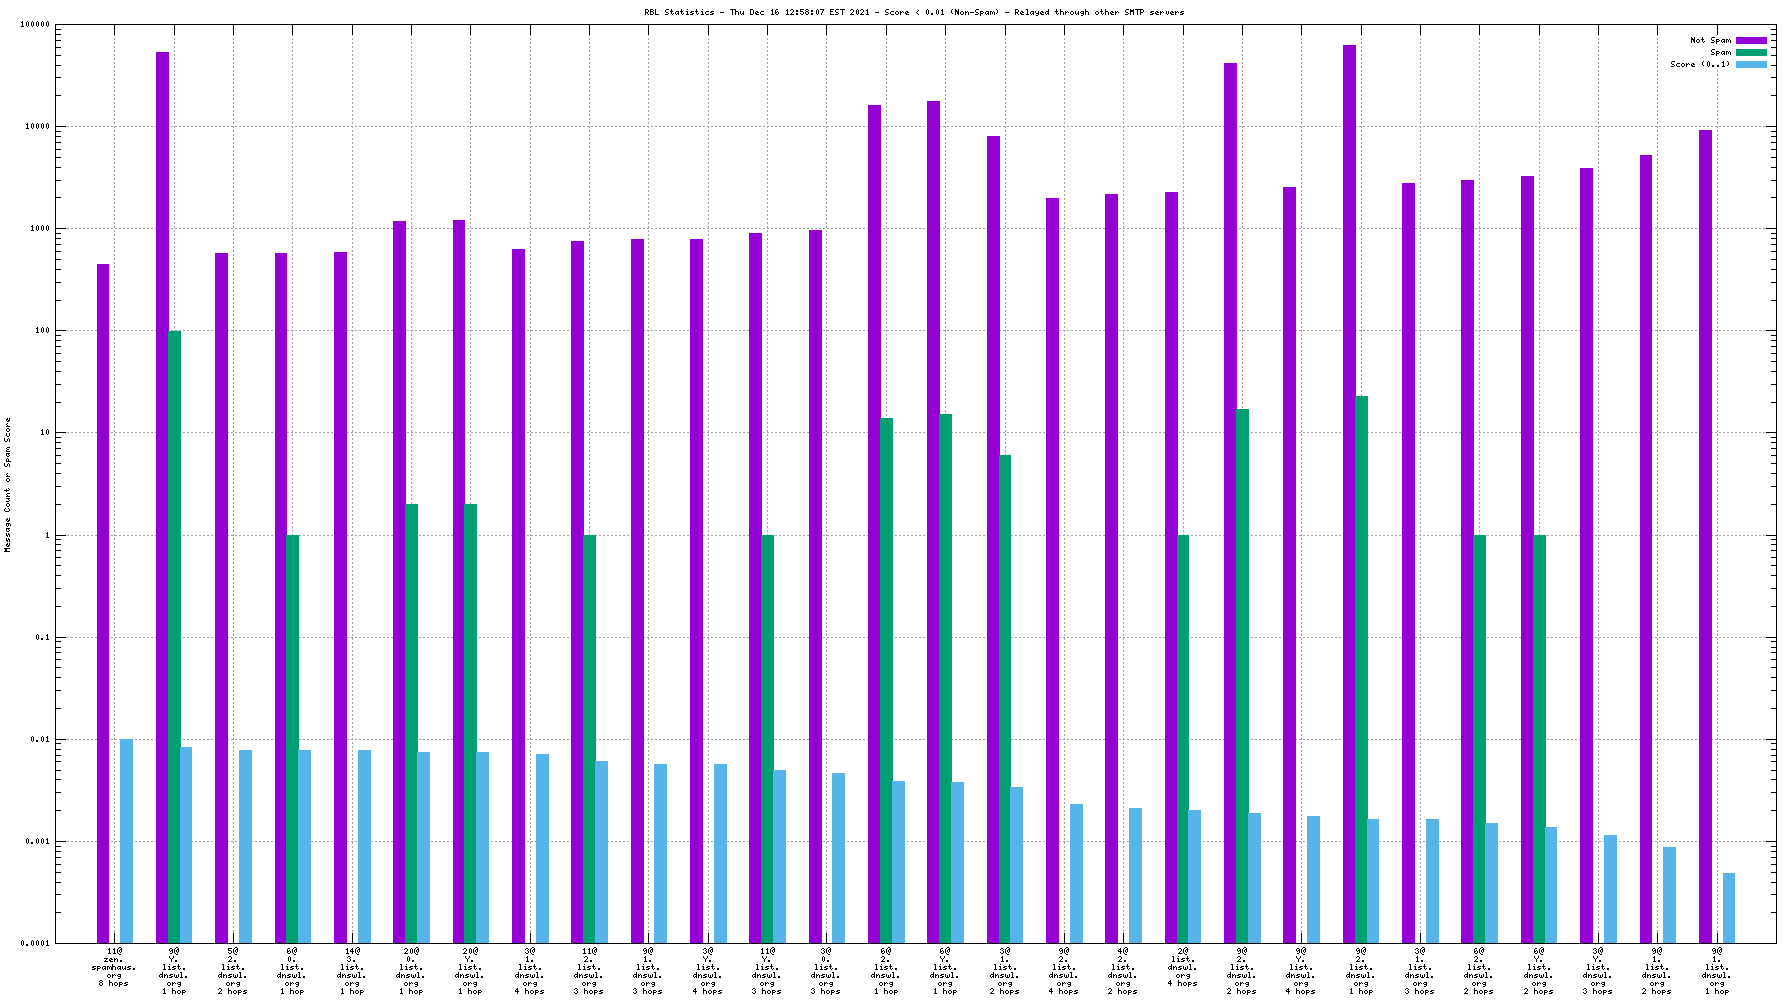This screenshot has height=1008, width=1792.
Task: Click the 1000 y-axis tick label
Action: coord(42,229)
